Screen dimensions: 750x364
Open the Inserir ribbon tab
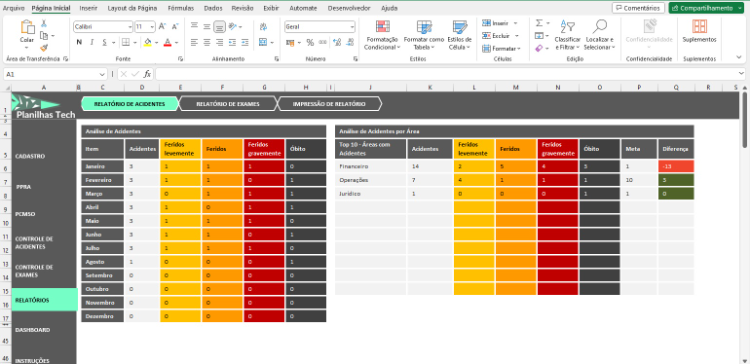(88, 8)
